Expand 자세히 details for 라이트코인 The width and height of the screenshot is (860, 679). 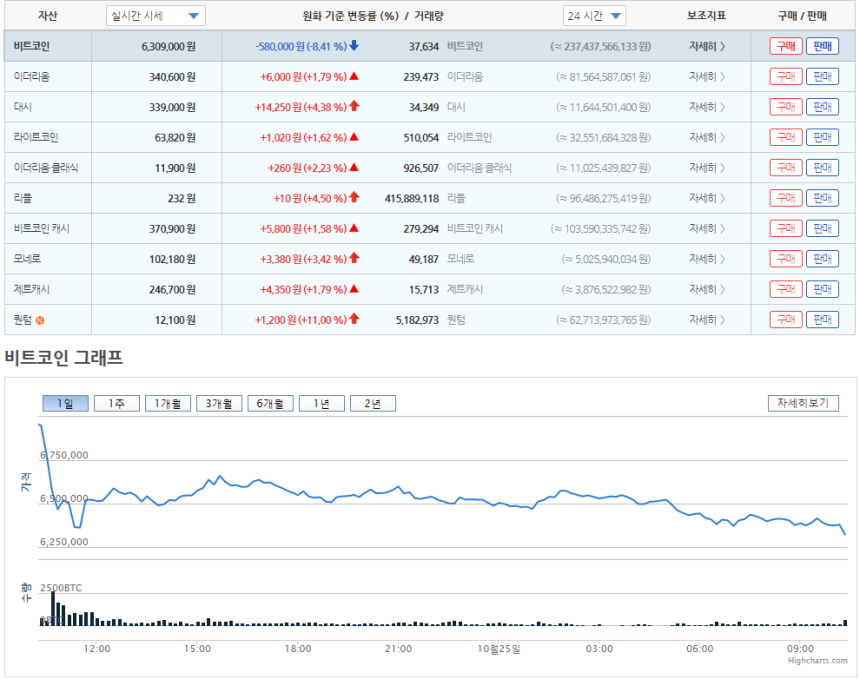point(707,138)
